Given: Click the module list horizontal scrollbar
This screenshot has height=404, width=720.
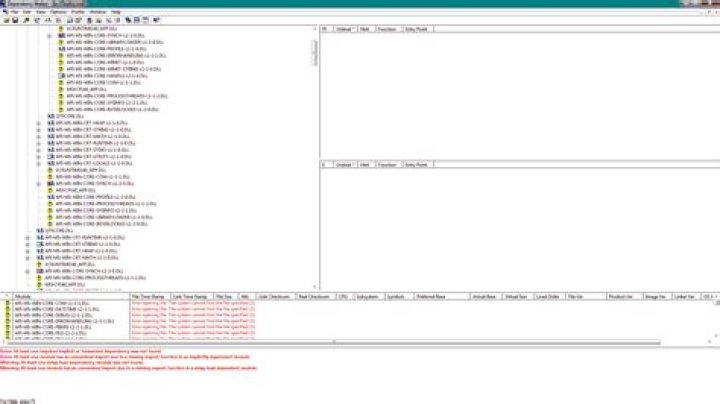Looking at the screenshot, I should [334, 342].
